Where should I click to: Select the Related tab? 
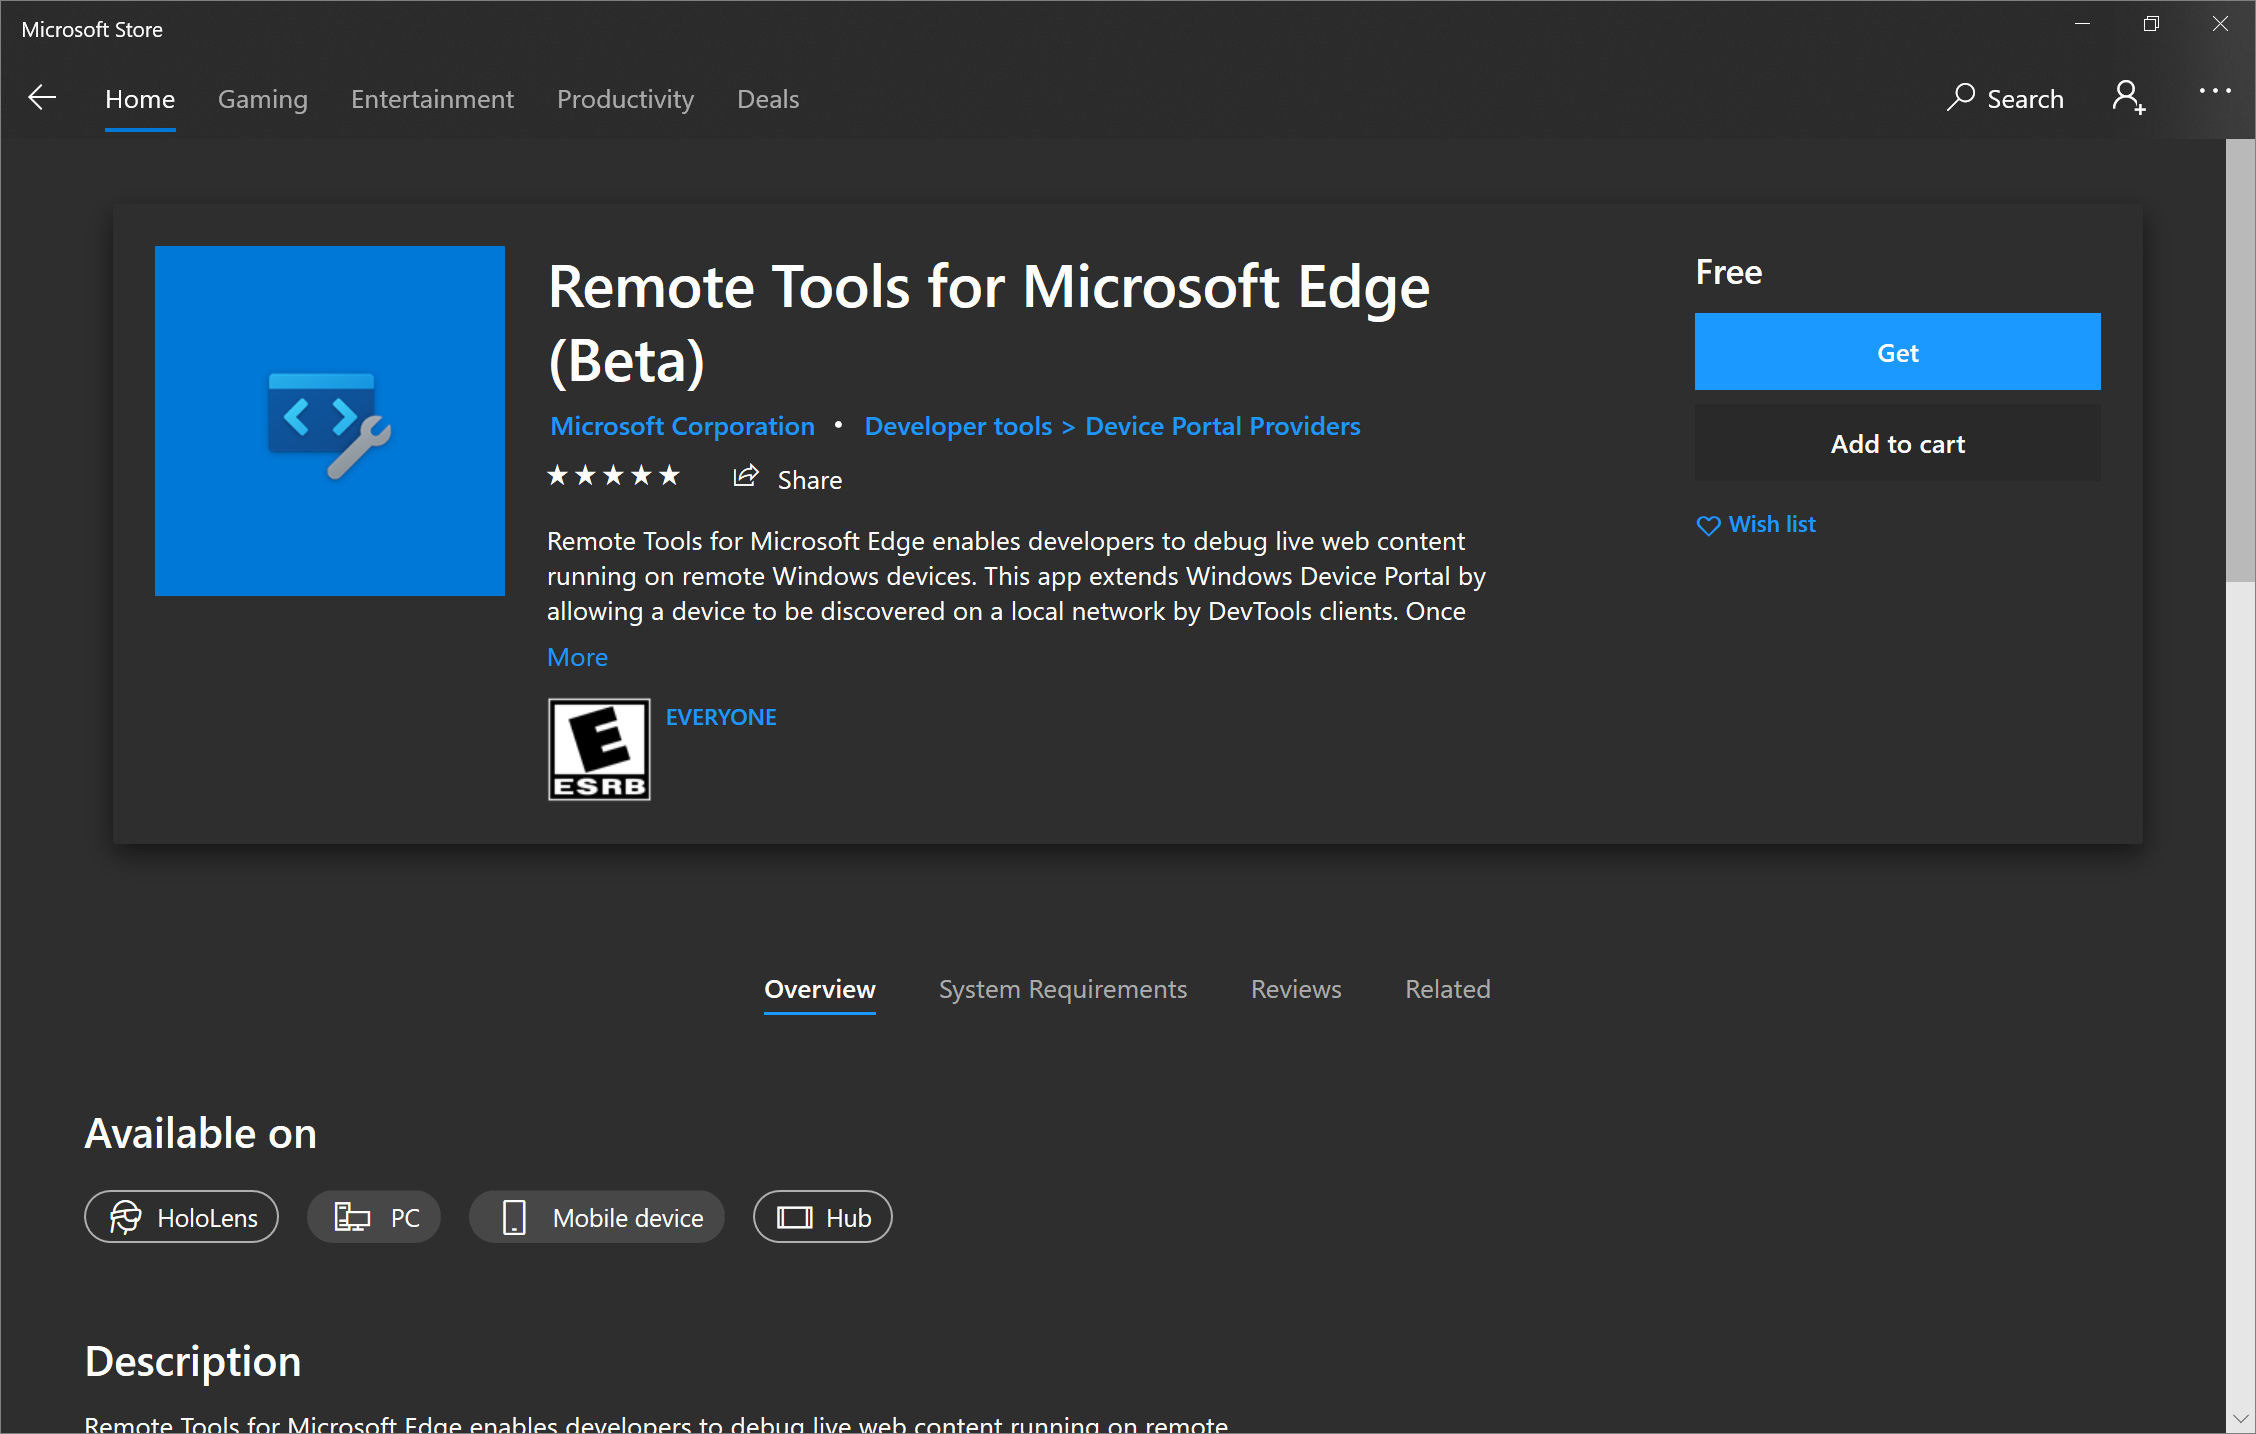[x=1447, y=988]
